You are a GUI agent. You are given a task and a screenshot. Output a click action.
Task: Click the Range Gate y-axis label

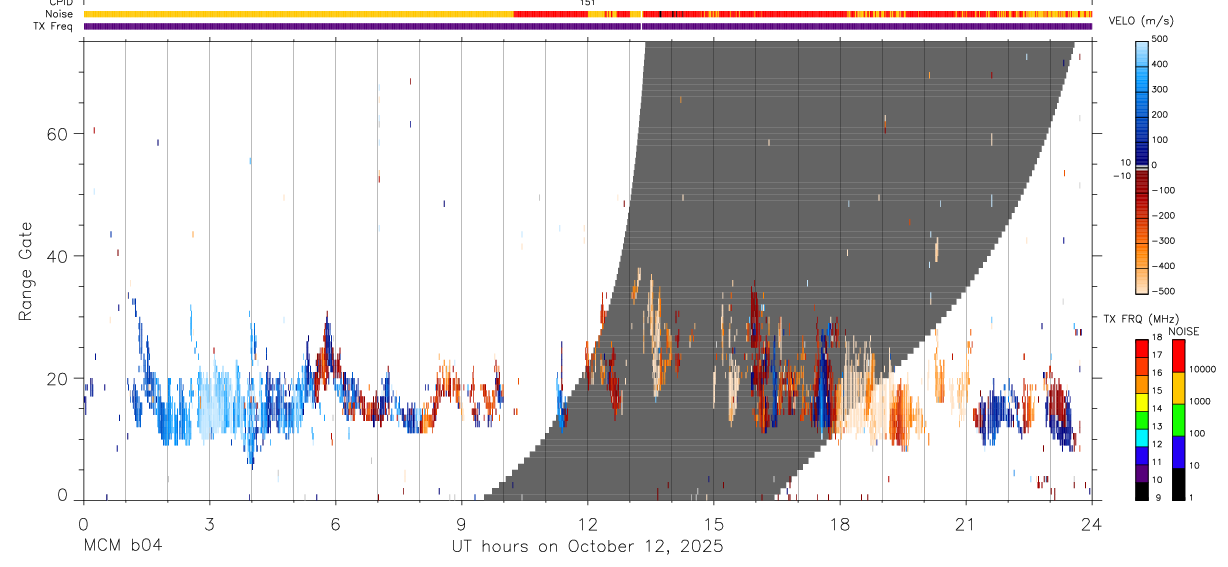pos(24,272)
